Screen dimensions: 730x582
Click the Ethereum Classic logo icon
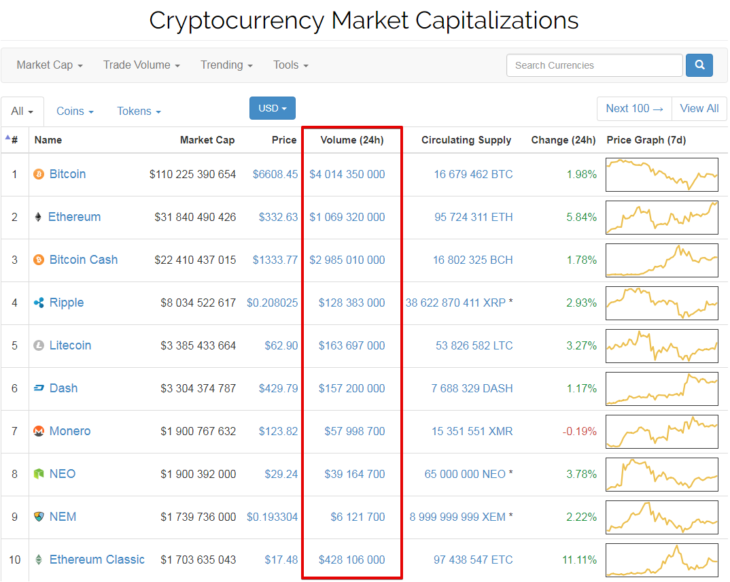pos(39,559)
